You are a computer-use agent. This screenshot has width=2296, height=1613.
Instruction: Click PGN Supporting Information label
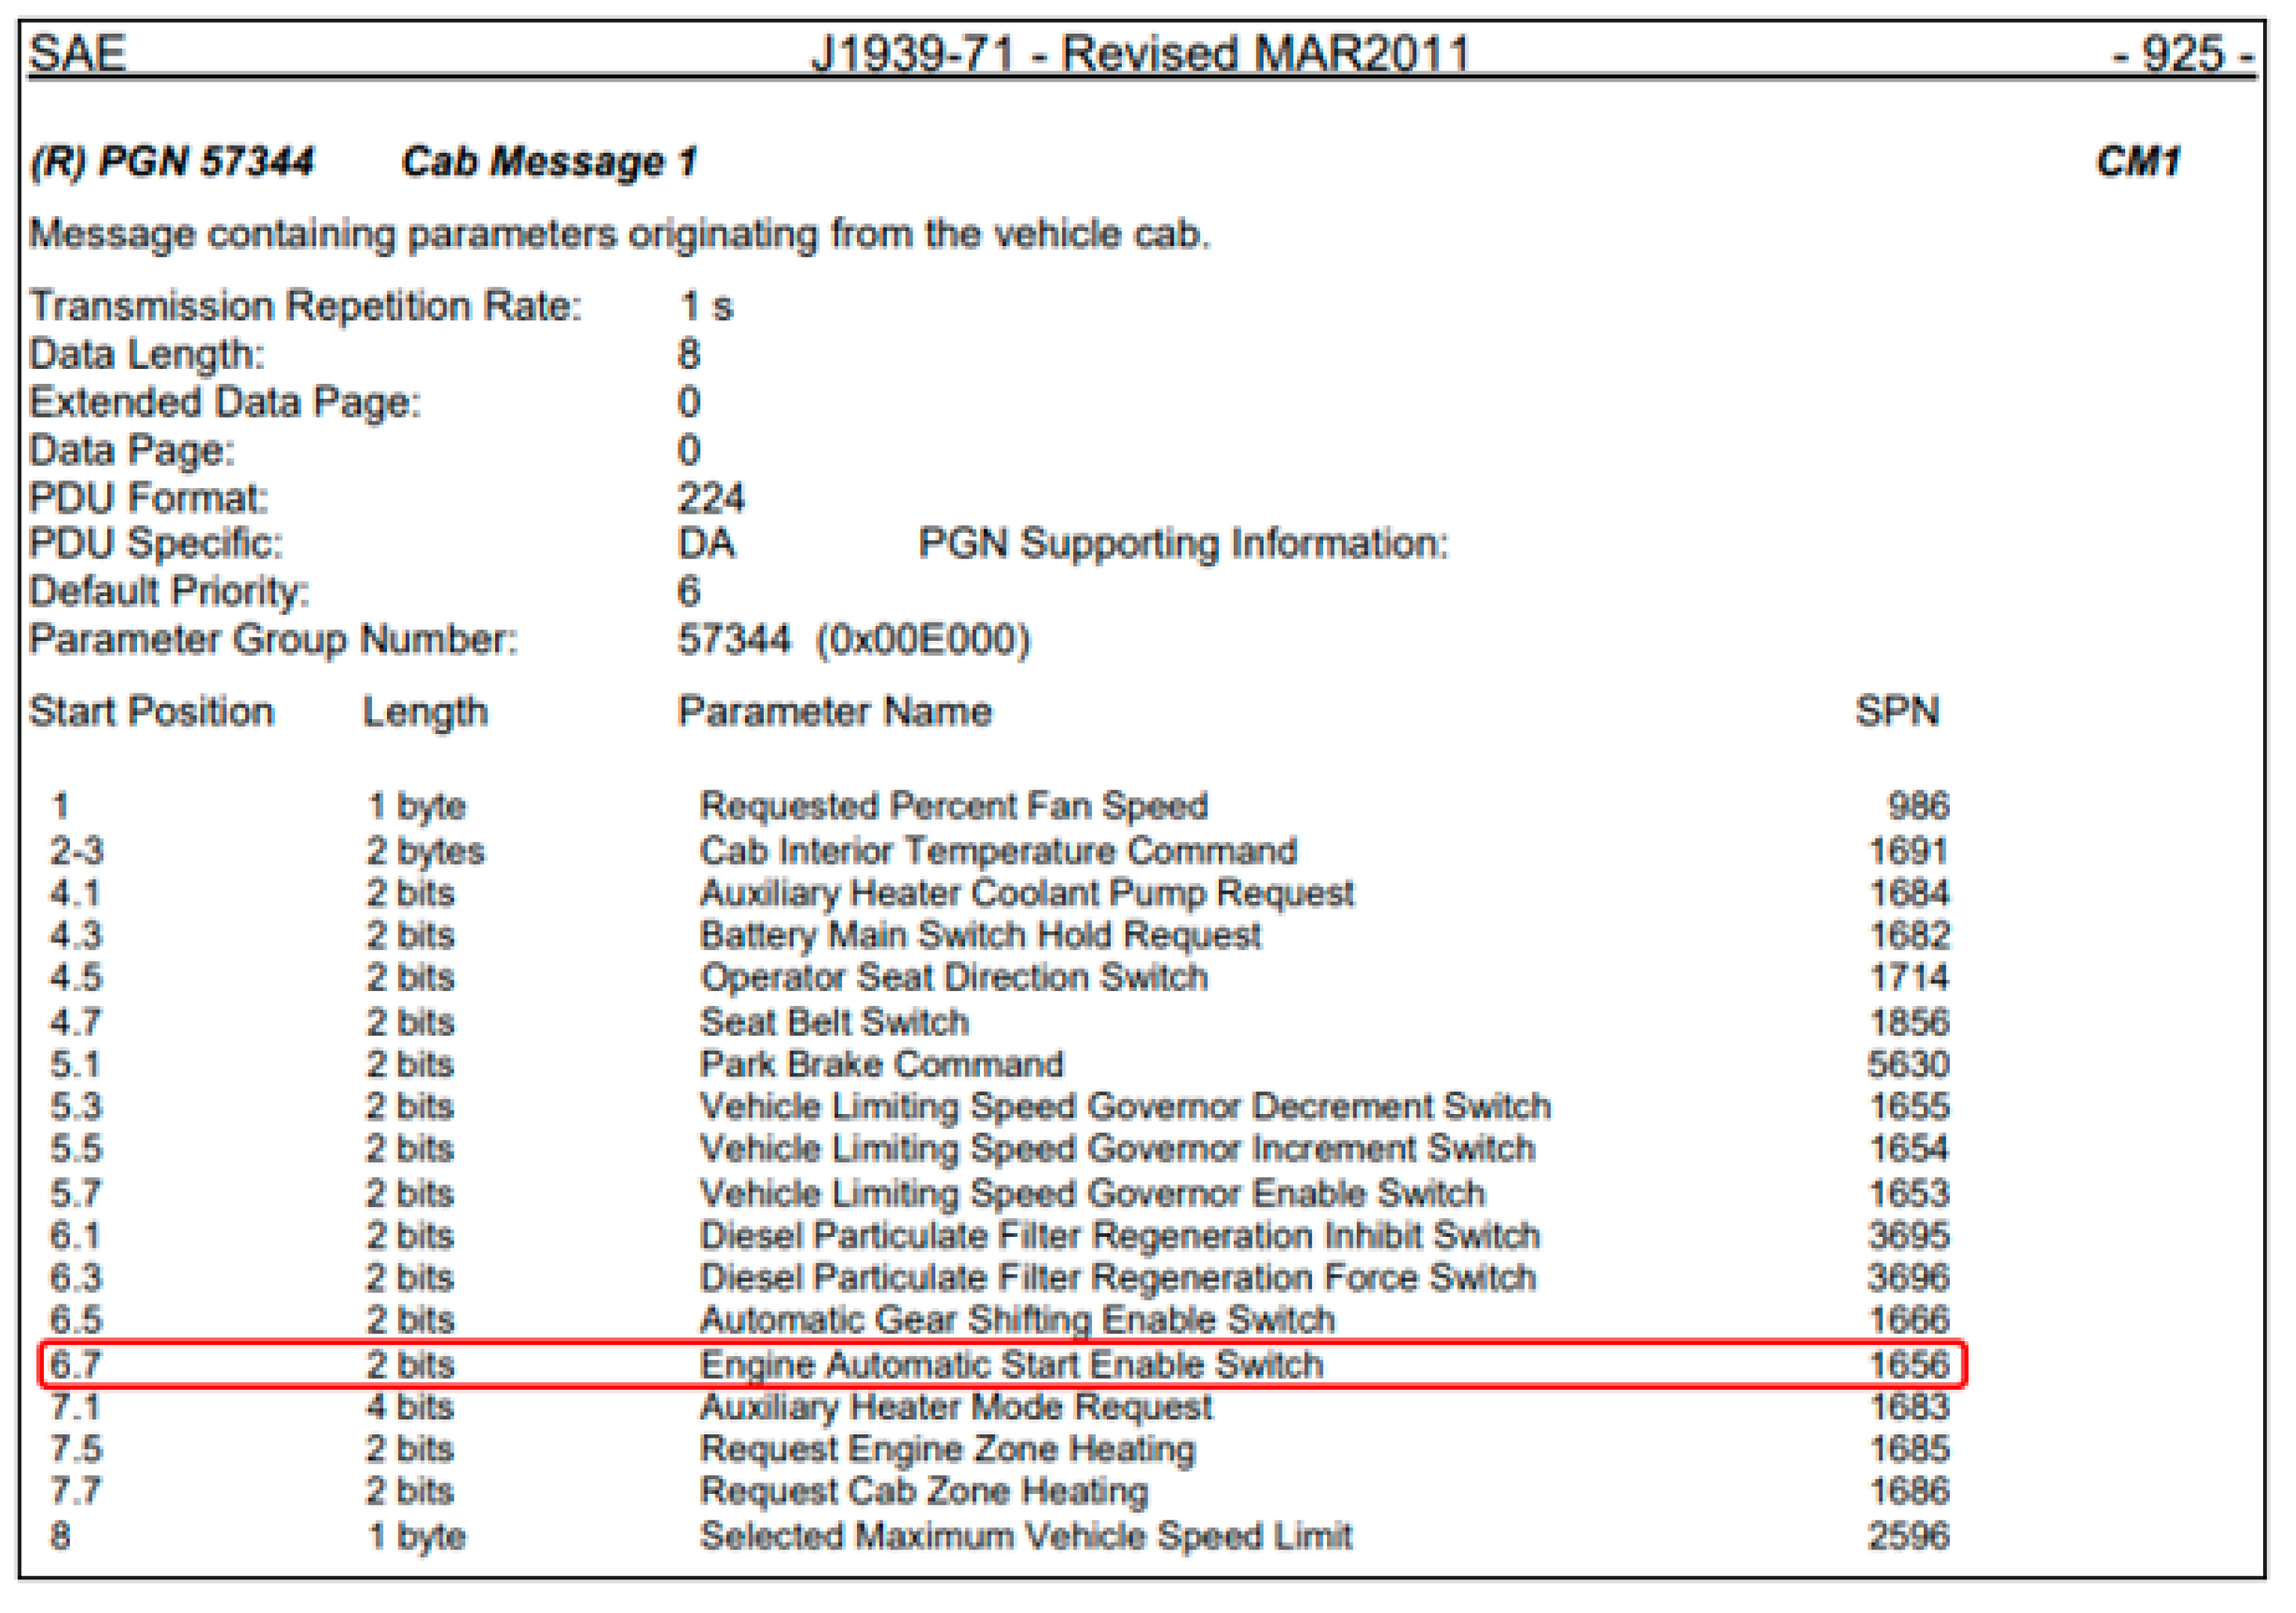tap(1183, 544)
